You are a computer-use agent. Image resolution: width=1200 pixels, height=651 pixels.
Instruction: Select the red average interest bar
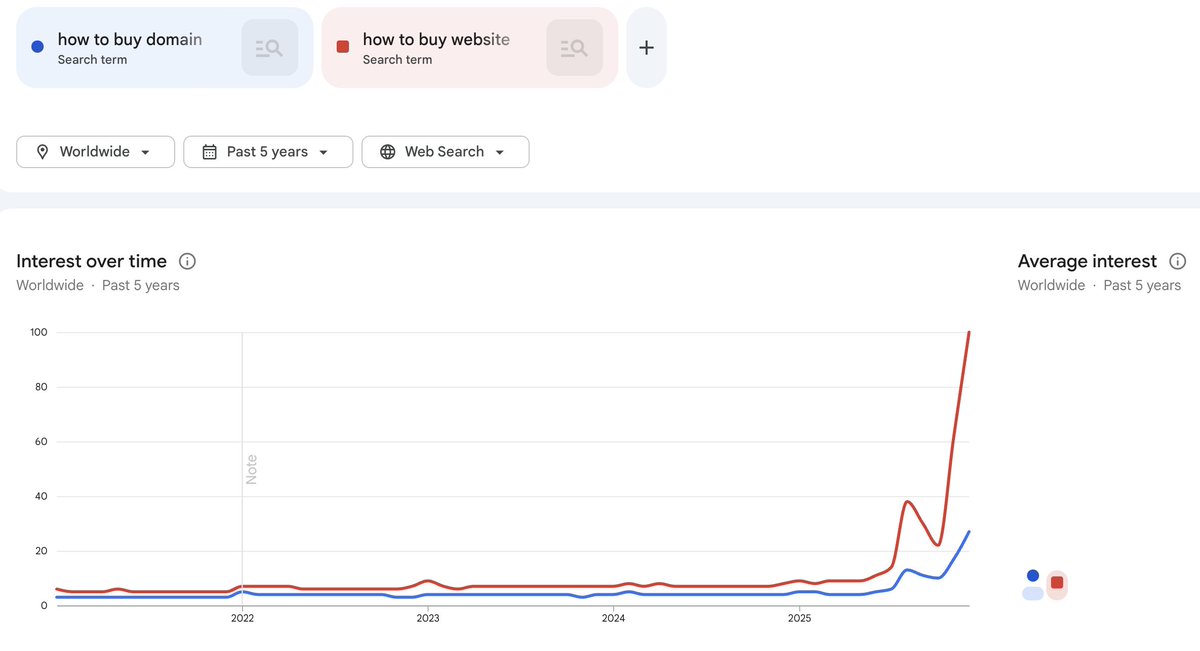click(x=1057, y=584)
